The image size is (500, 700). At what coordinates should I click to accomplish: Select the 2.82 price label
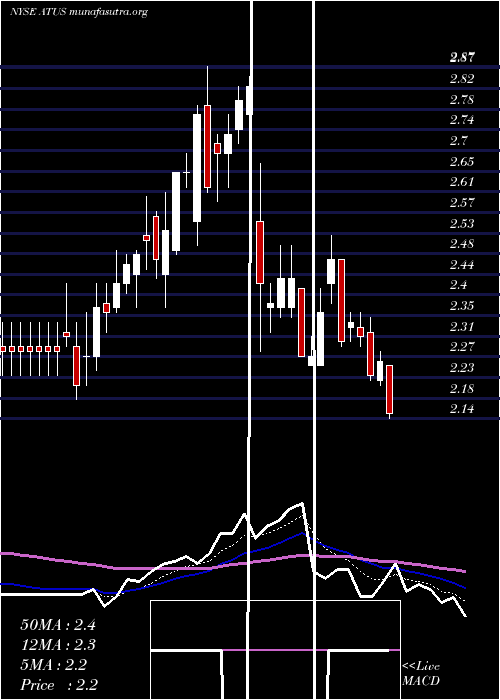(462, 79)
